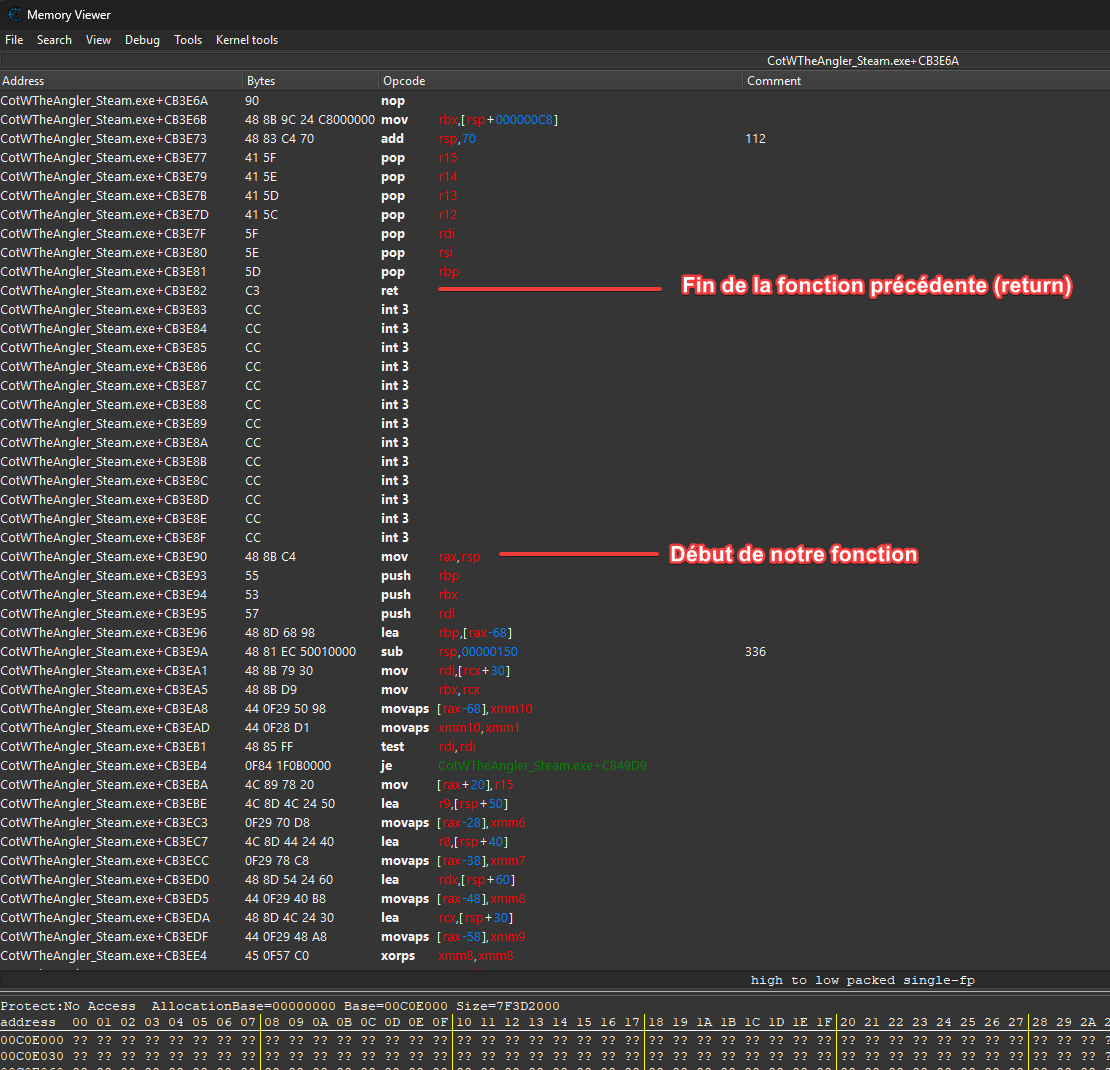This screenshot has height=1070, width=1110.
Task: Click the current address bar CotWTheAngler_Steam.exe+CB3E6A
Action: 862,61
